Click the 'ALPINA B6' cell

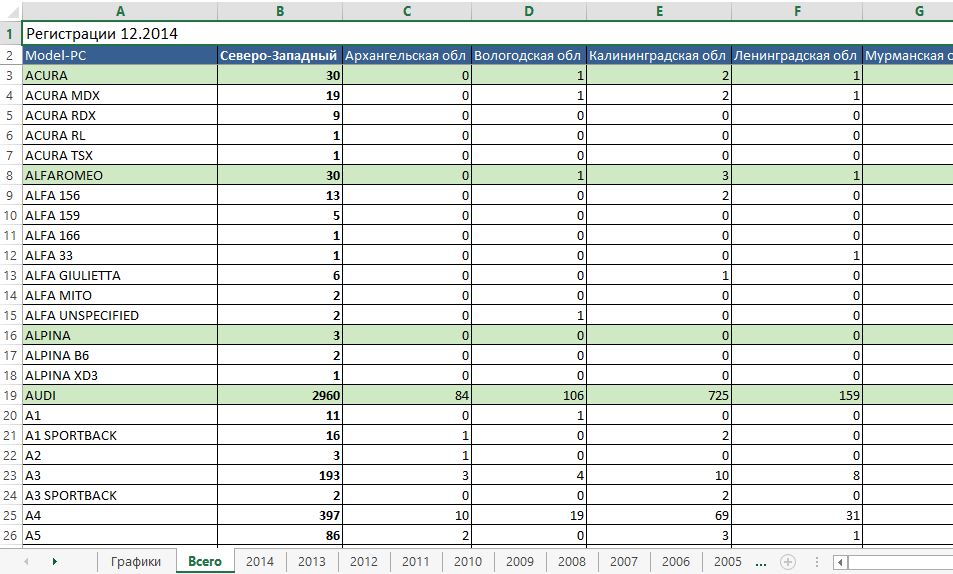tap(120, 355)
